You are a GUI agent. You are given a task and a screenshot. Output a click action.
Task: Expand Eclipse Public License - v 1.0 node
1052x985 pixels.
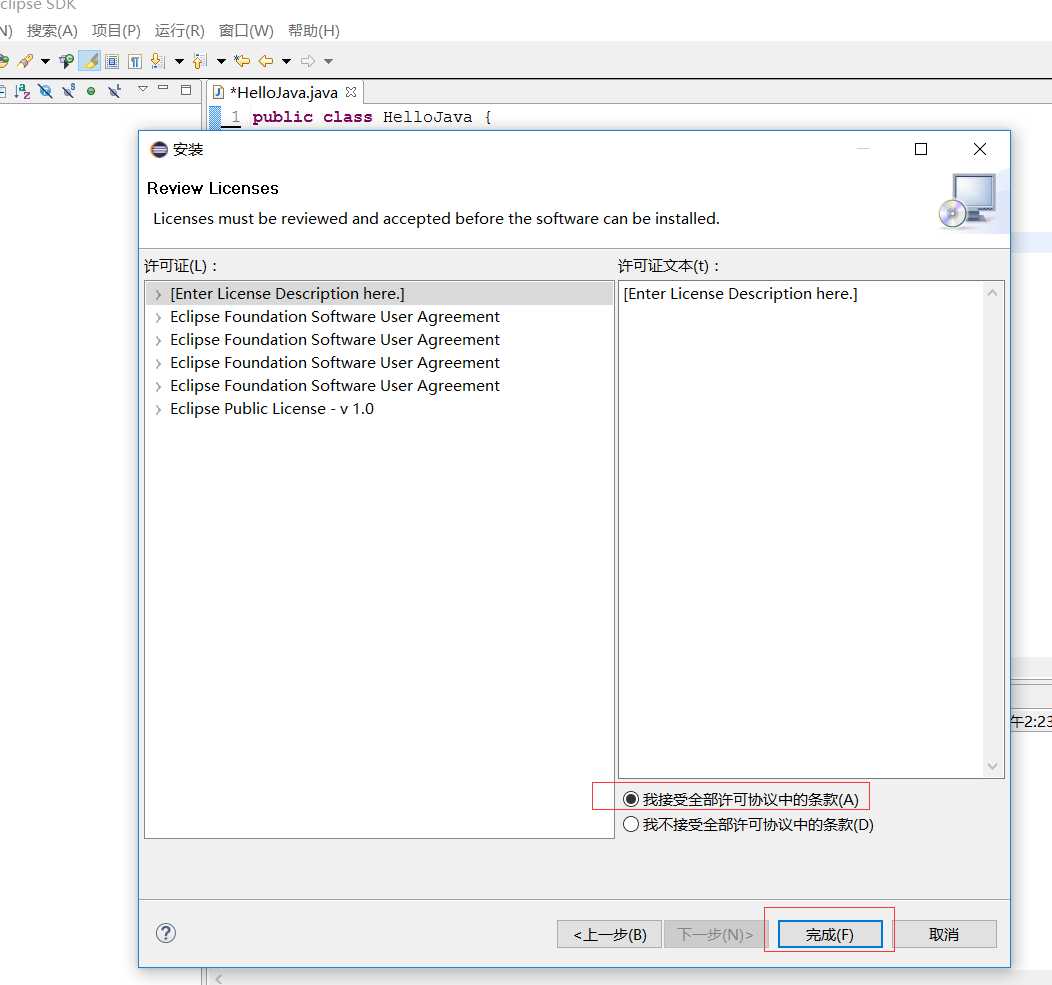point(158,409)
